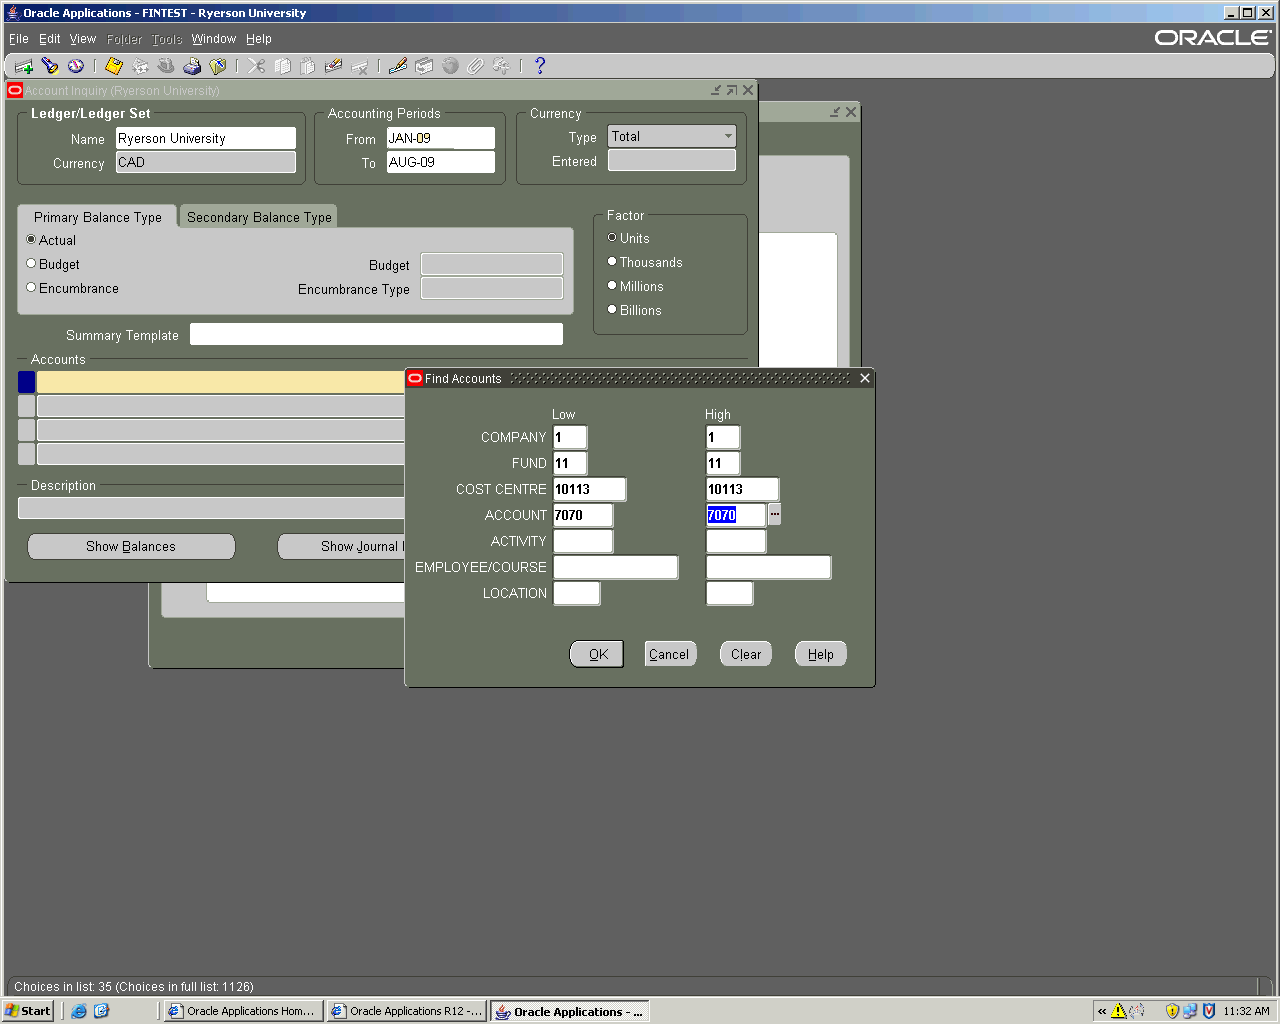
Task: Open list of values beside ACCOUNT High
Action: click(x=775, y=515)
